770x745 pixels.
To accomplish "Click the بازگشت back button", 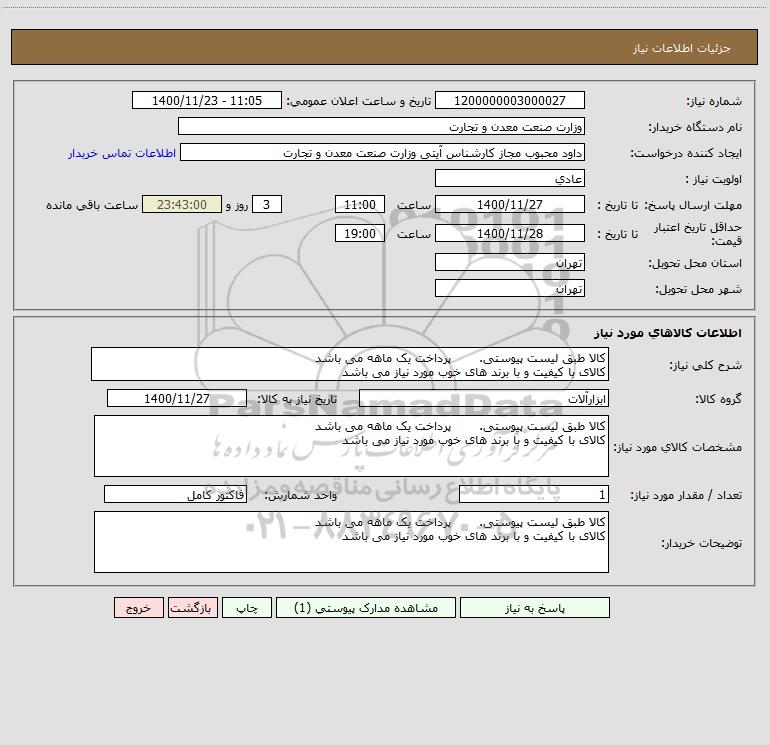I will point(192,607).
